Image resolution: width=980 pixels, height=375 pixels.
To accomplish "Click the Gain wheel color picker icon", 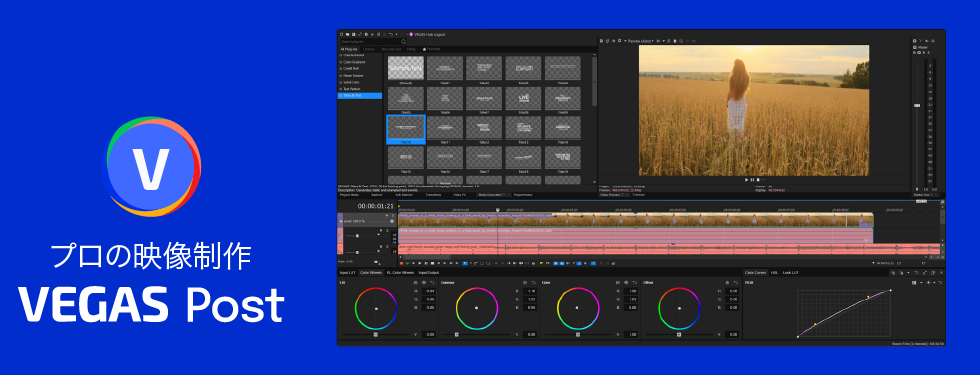I will [x=626, y=282].
